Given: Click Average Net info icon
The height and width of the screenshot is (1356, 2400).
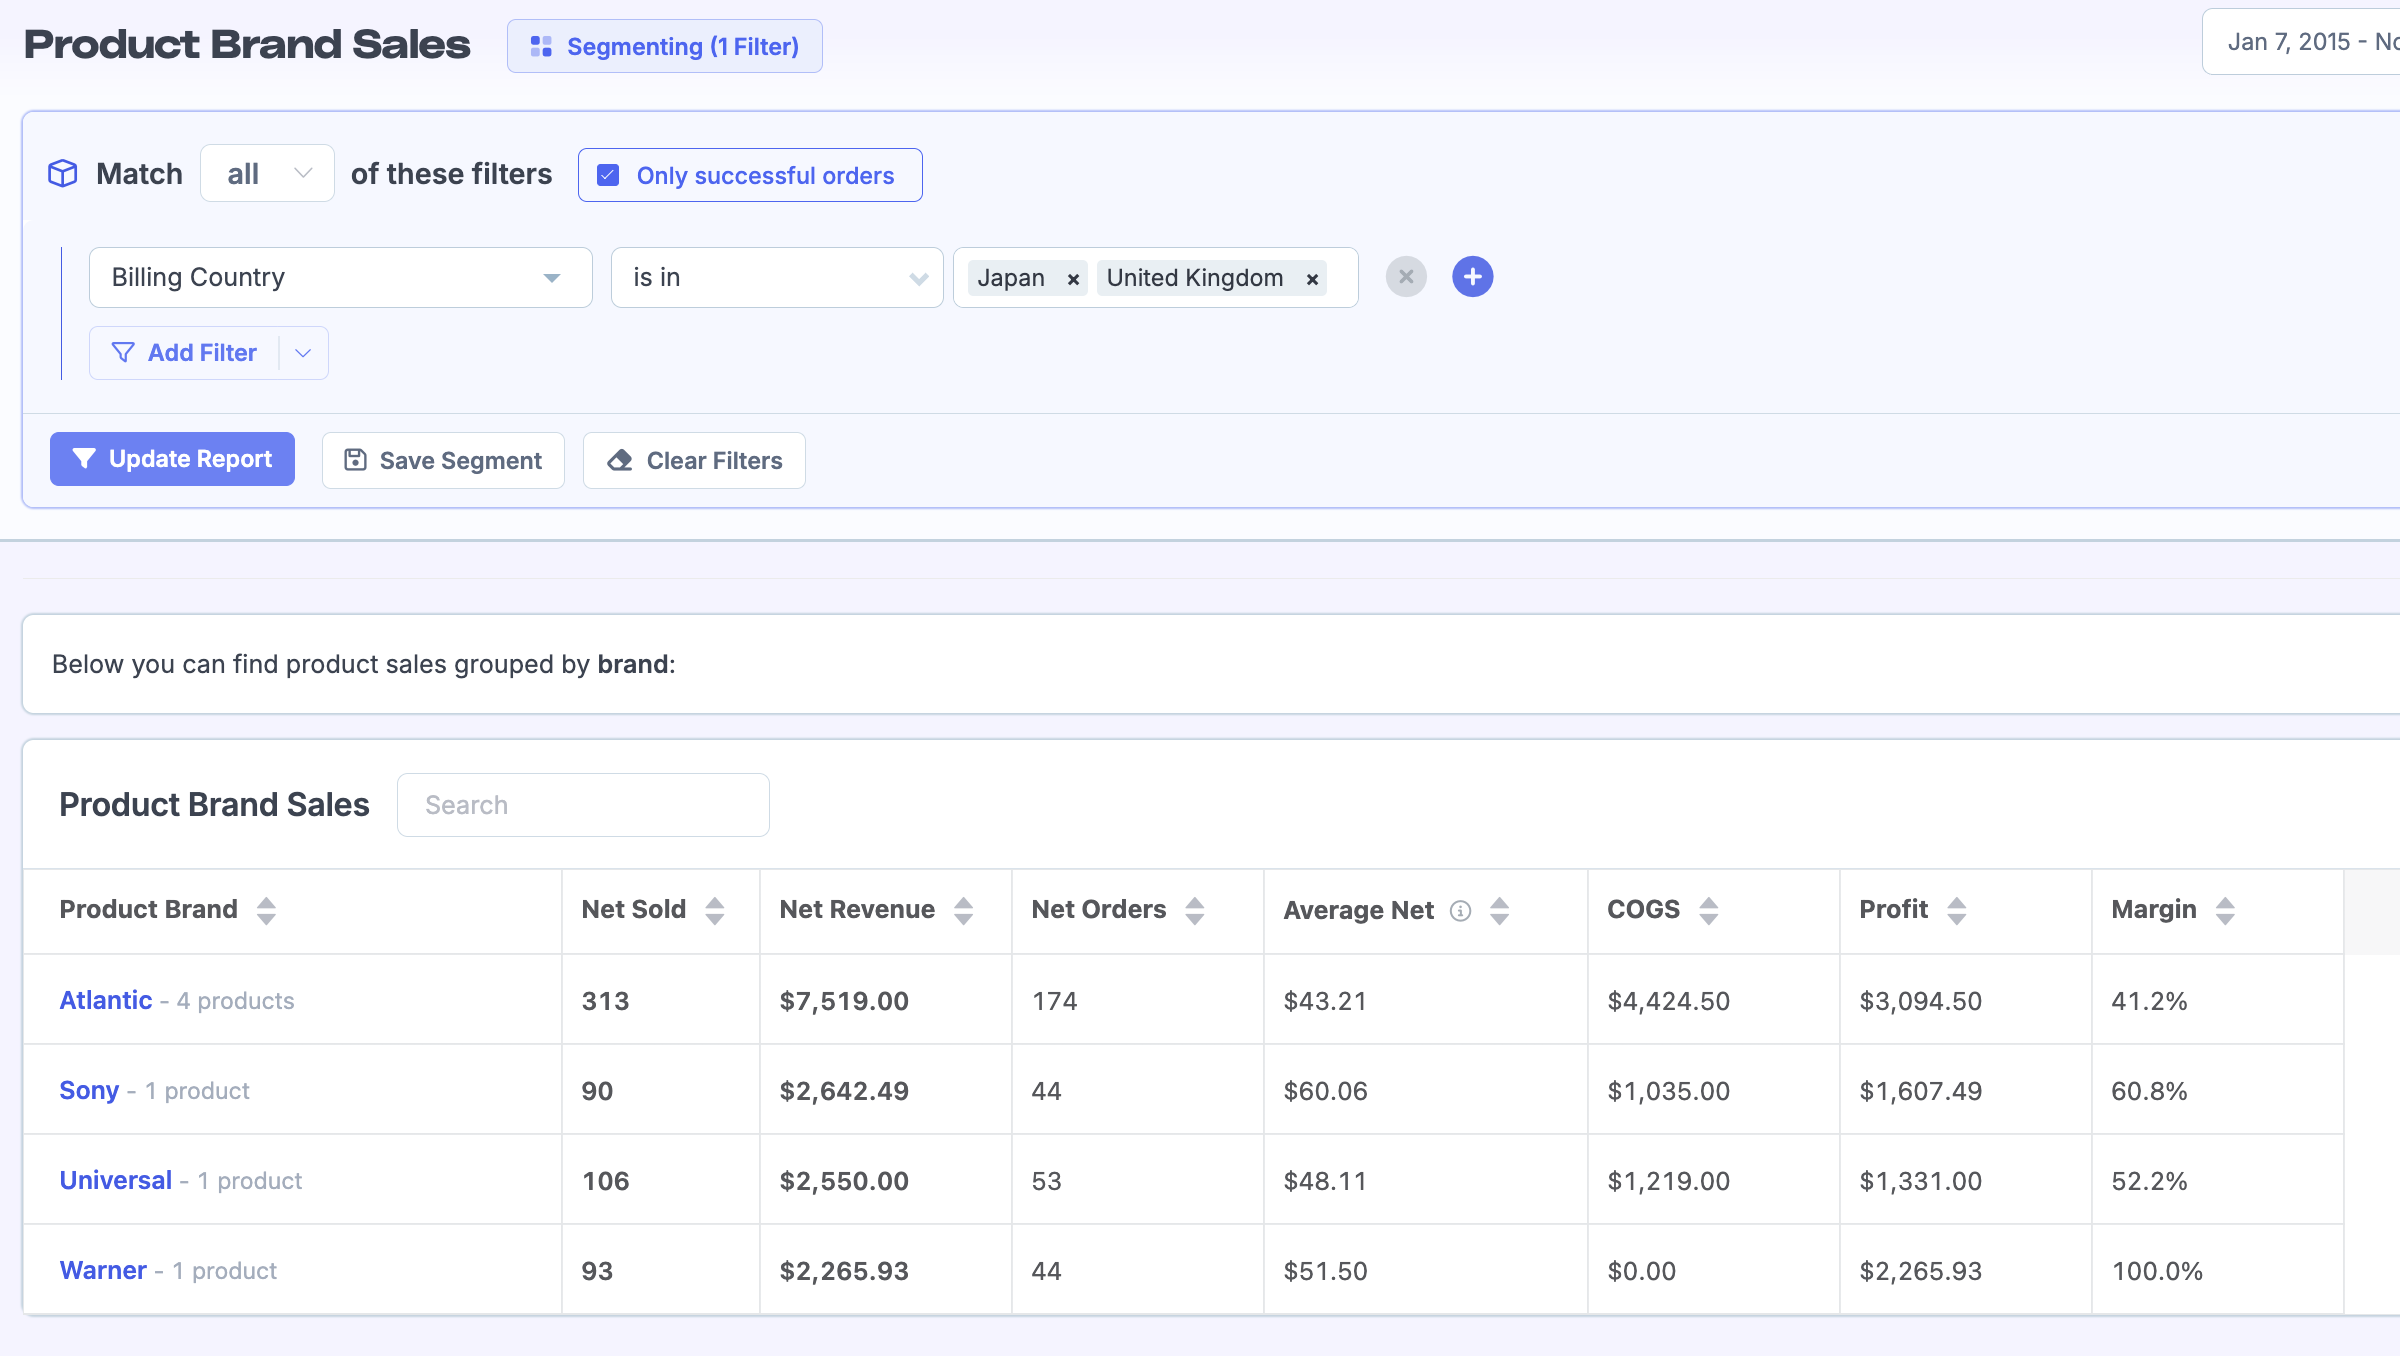Looking at the screenshot, I should pos(1460,911).
